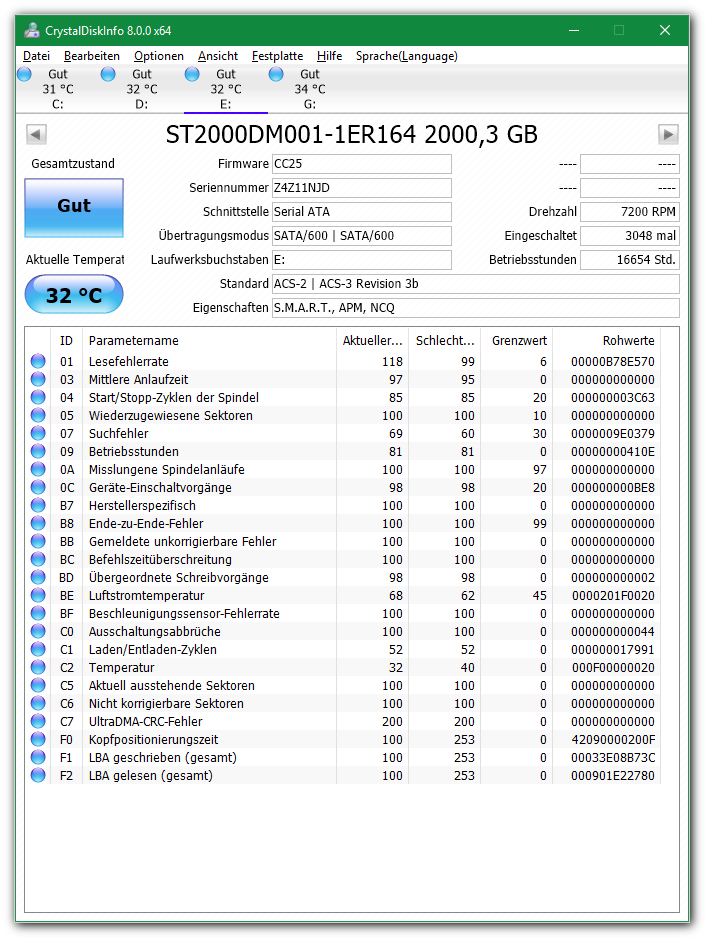Click the Standard field ACS-2
This screenshot has width=705, height=938.
(475, 284)
